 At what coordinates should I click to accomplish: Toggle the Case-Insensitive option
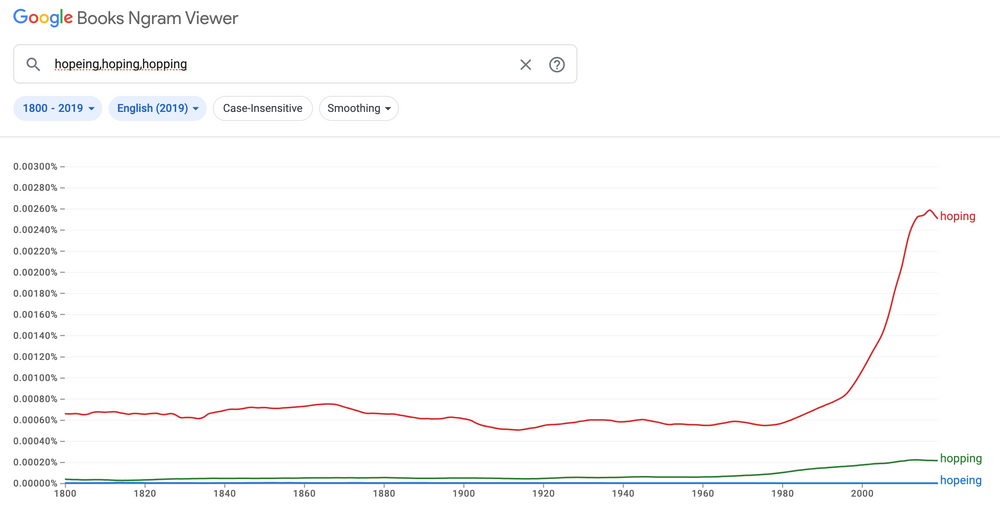[262, 108]
